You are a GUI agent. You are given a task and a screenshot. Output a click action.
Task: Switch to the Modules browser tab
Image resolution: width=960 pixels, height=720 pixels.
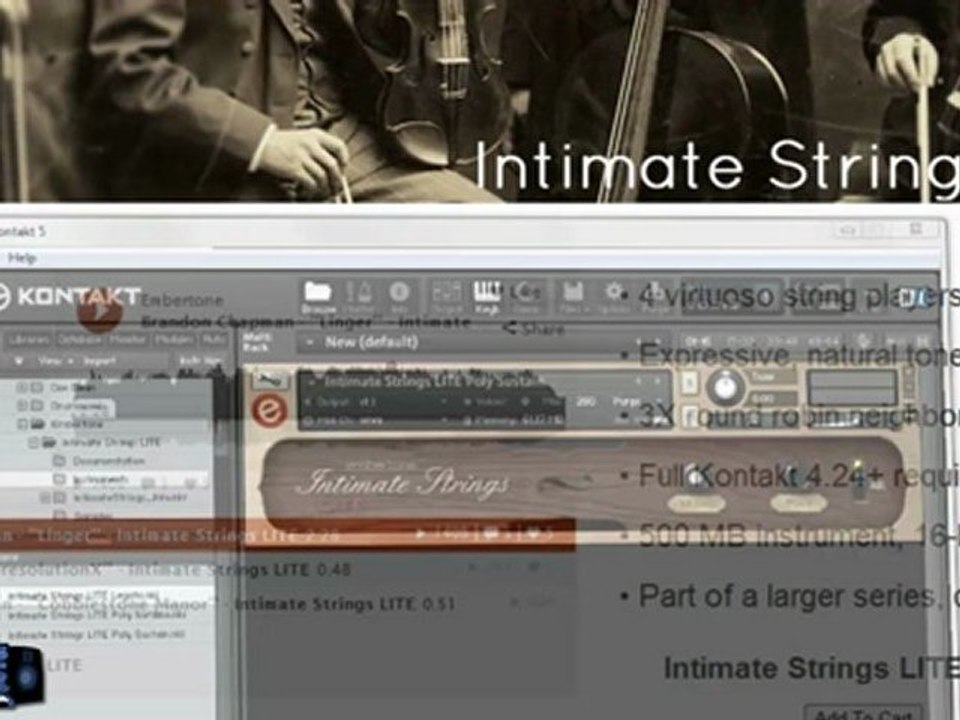(174, 340)
